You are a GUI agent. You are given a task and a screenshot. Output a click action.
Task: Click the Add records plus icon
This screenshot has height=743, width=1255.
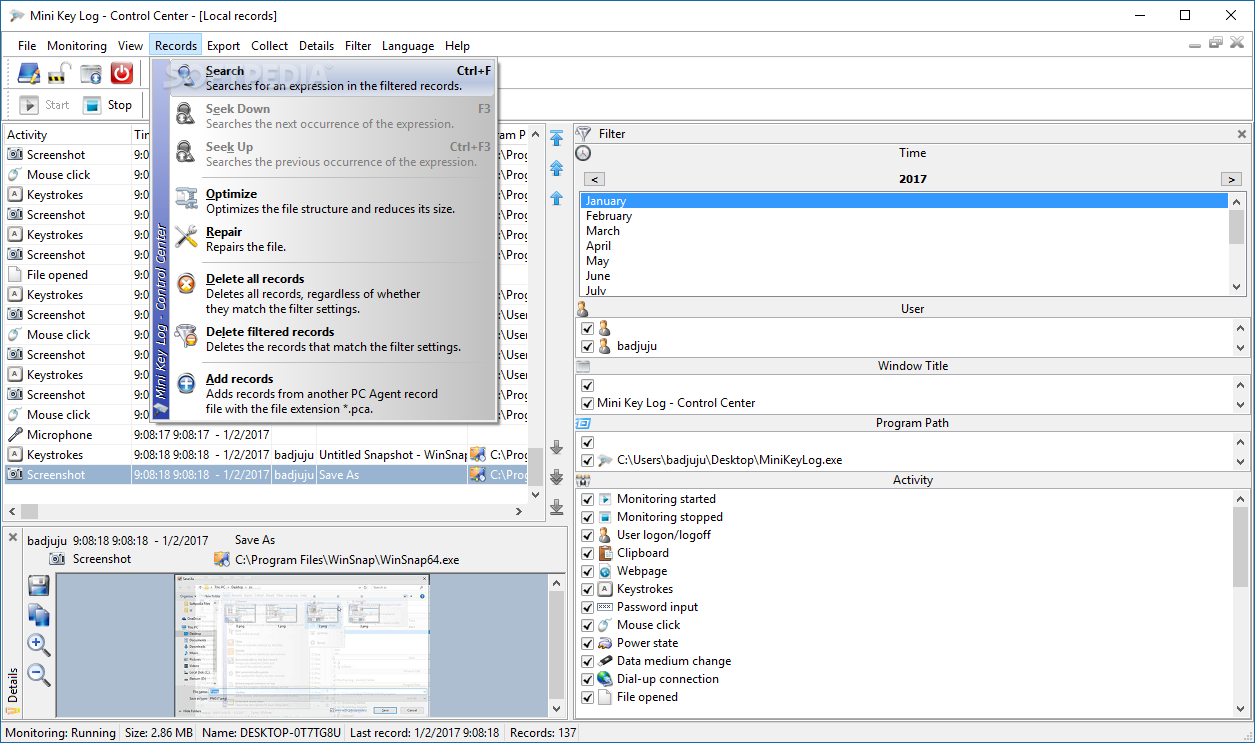[187, 385]
